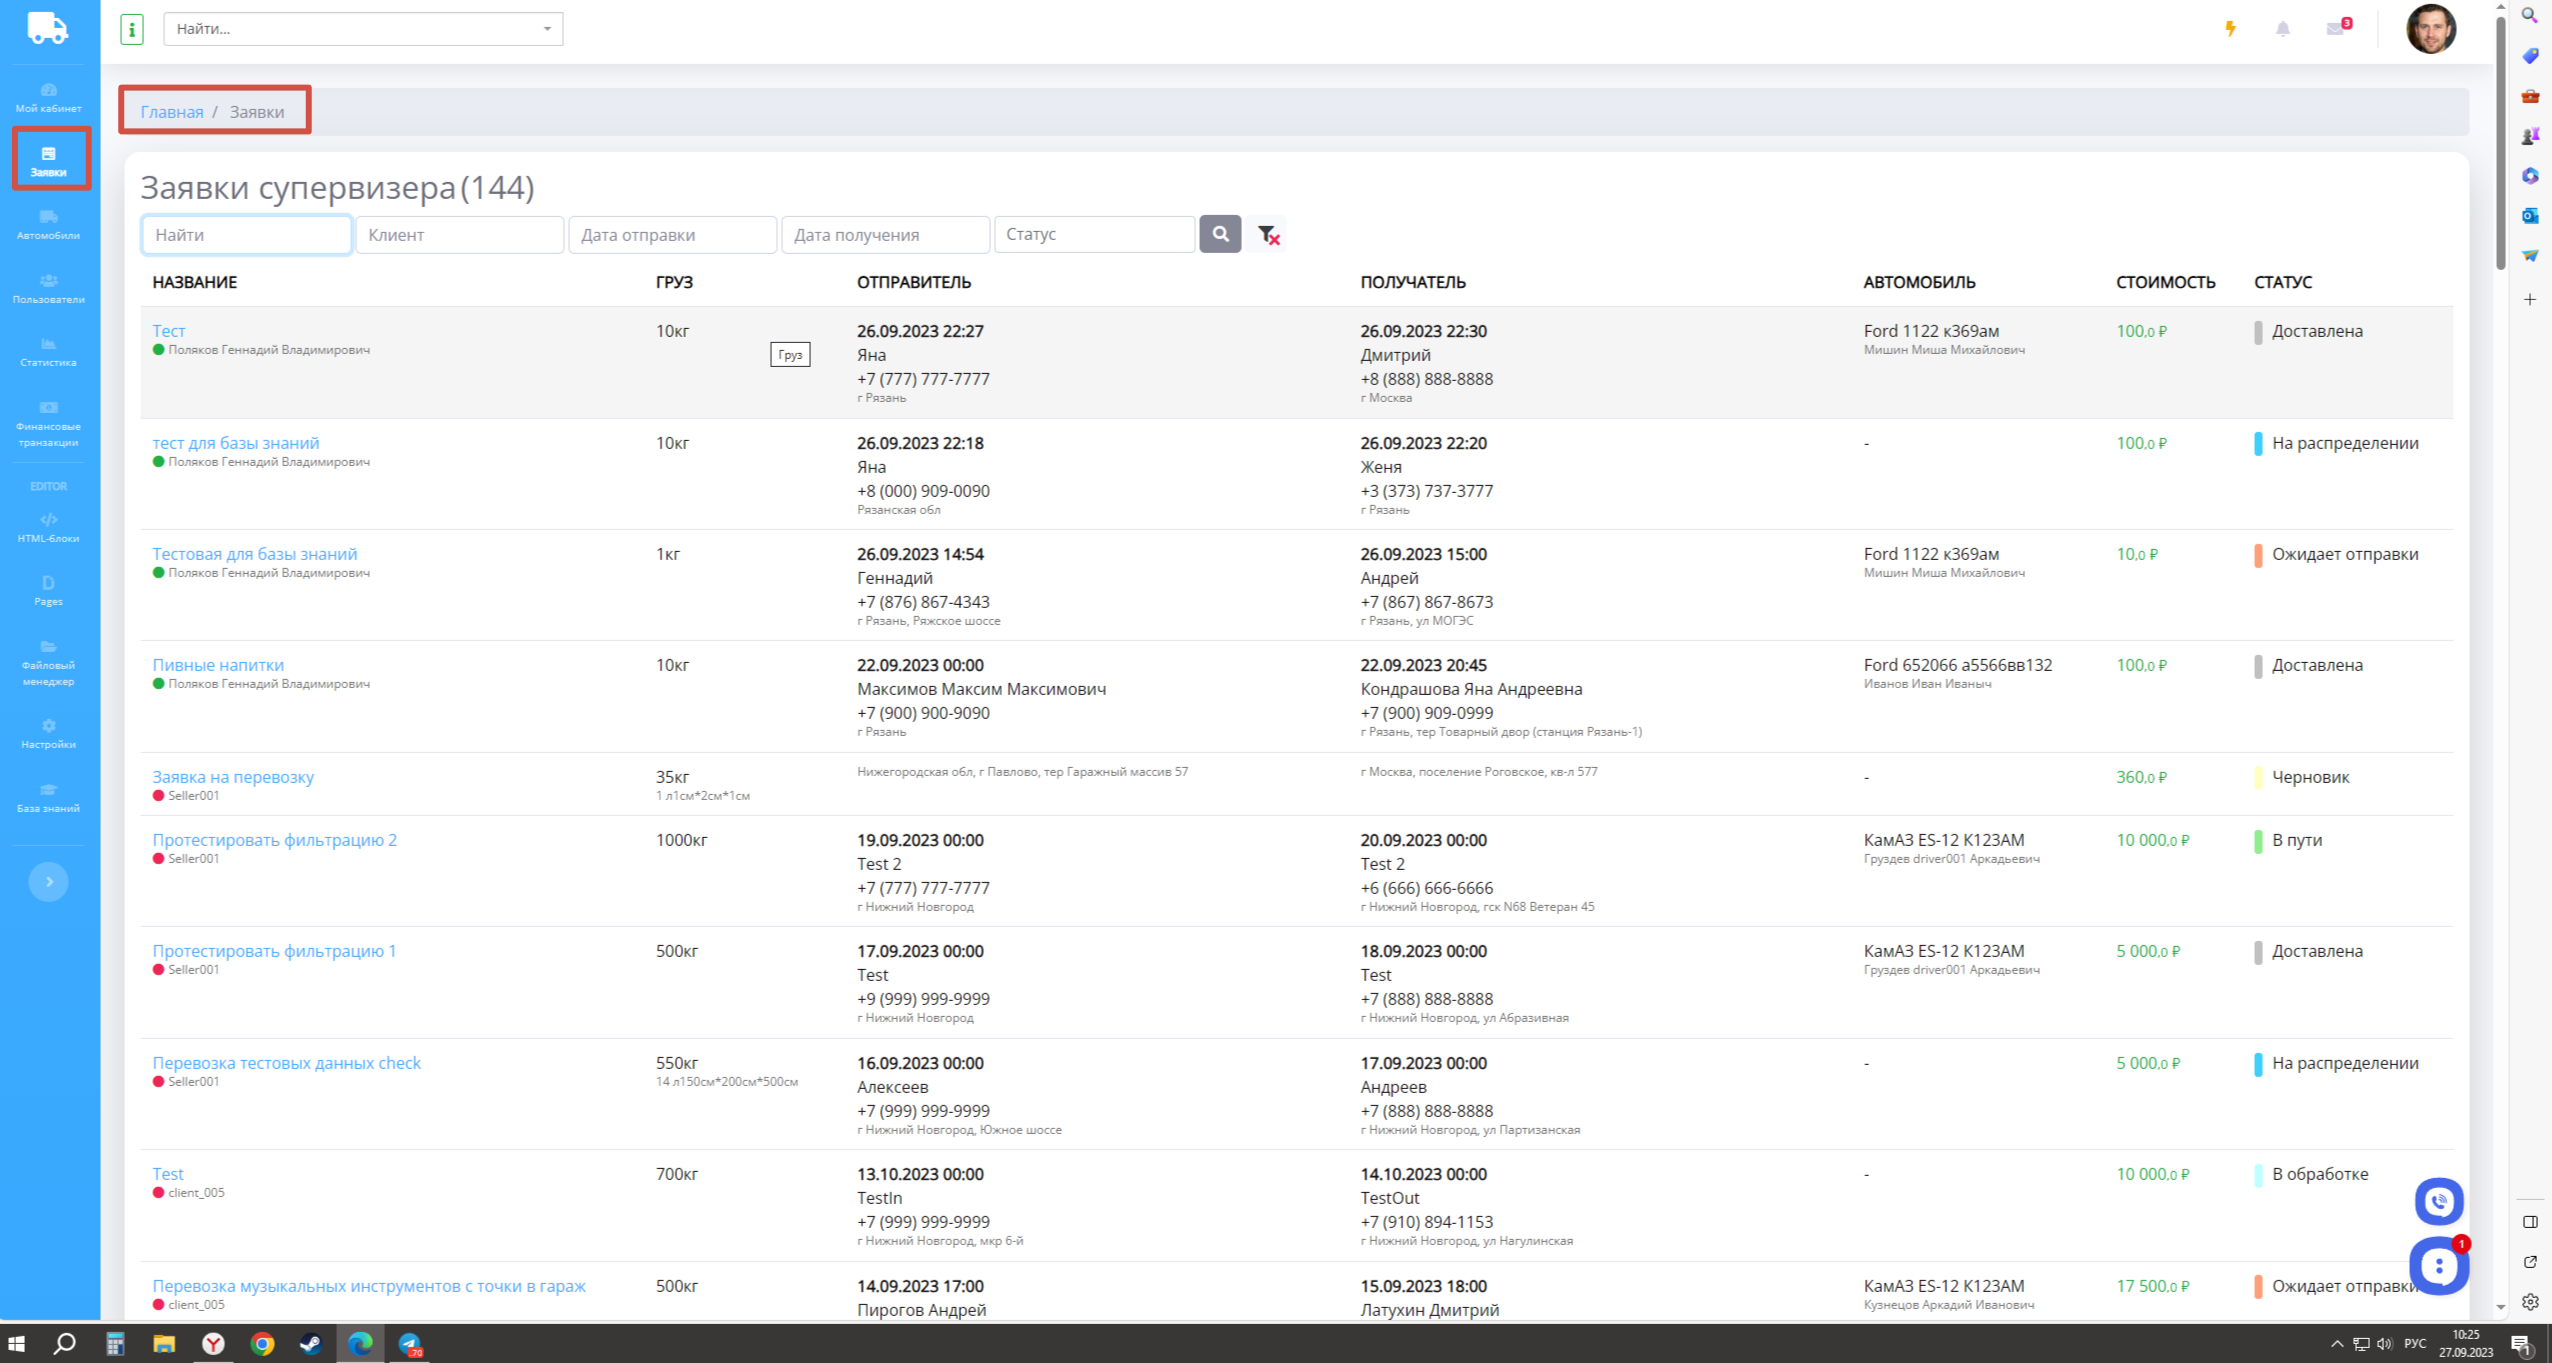Open notifications bell icon in header
The height and width of the screenshot is (1363, 2552).
pos(2283,29)
